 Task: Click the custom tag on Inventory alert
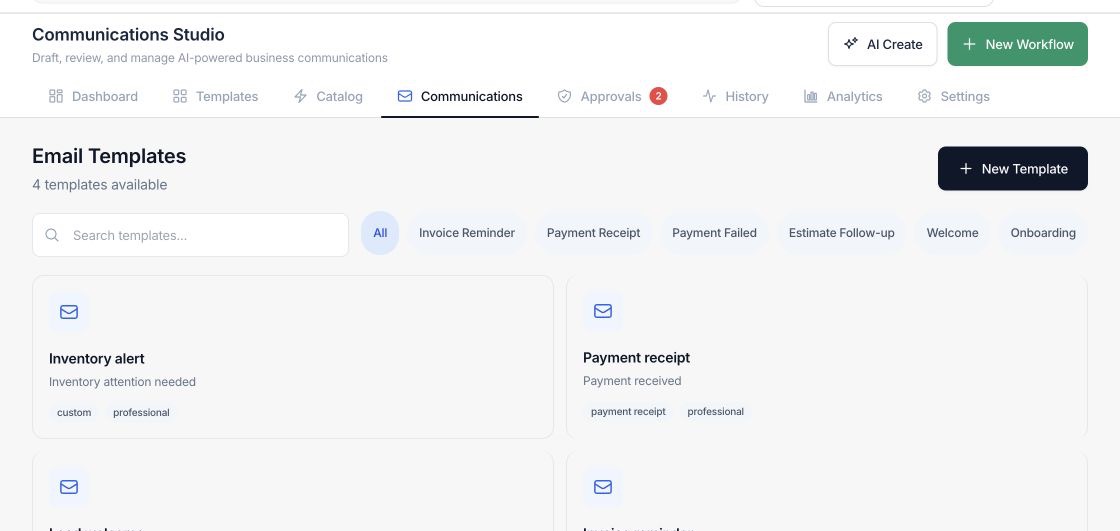coord(74,412)
